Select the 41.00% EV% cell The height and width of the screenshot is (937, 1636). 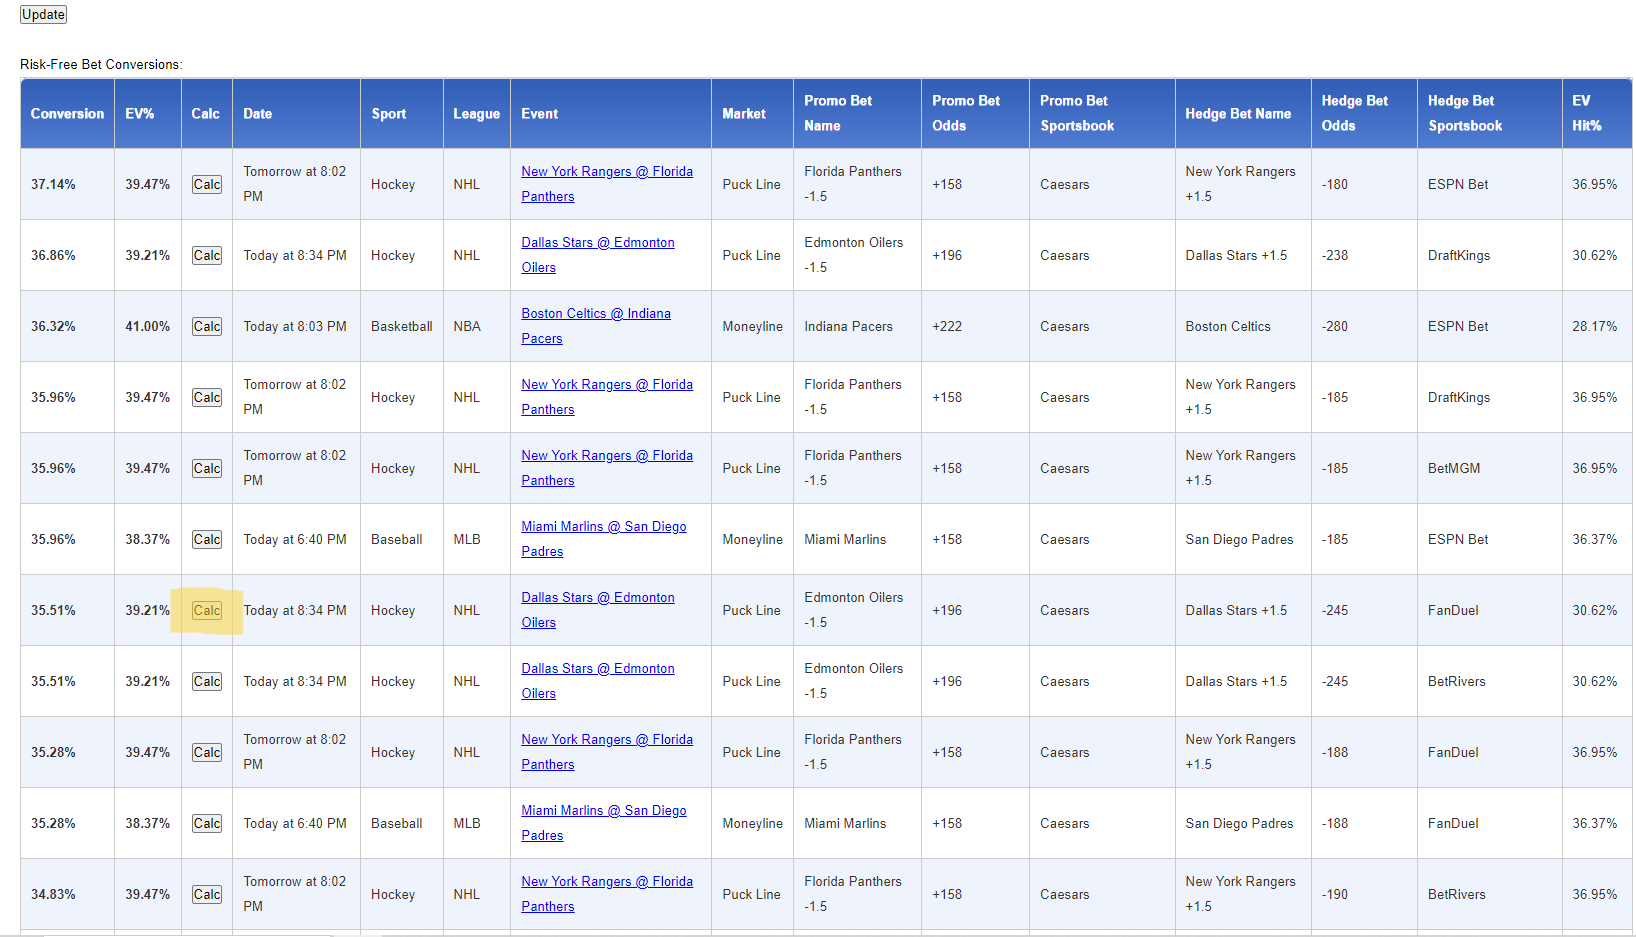(x=148, y=326)
